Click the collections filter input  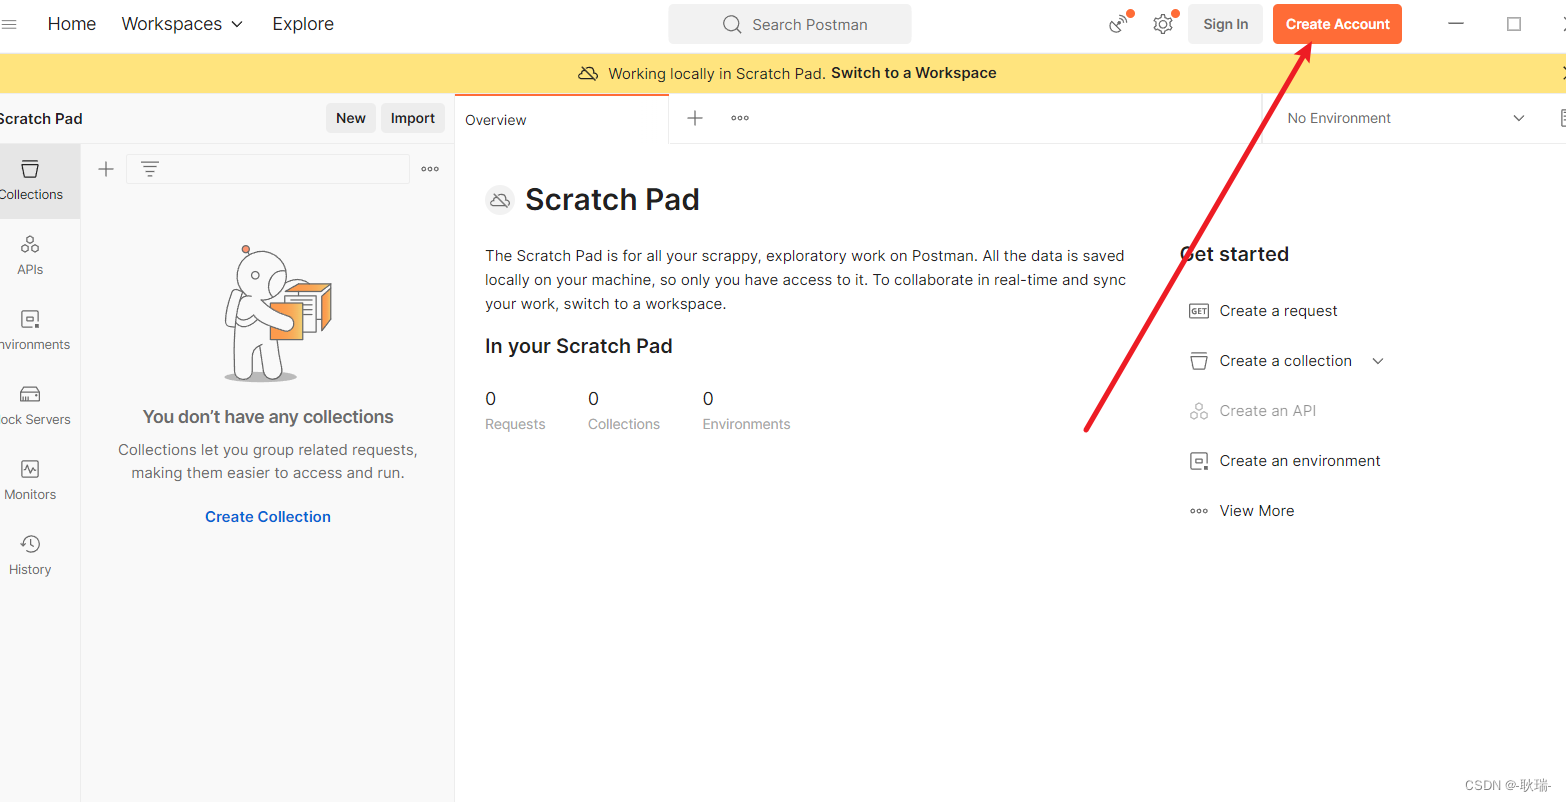click(x=268, y=169)
